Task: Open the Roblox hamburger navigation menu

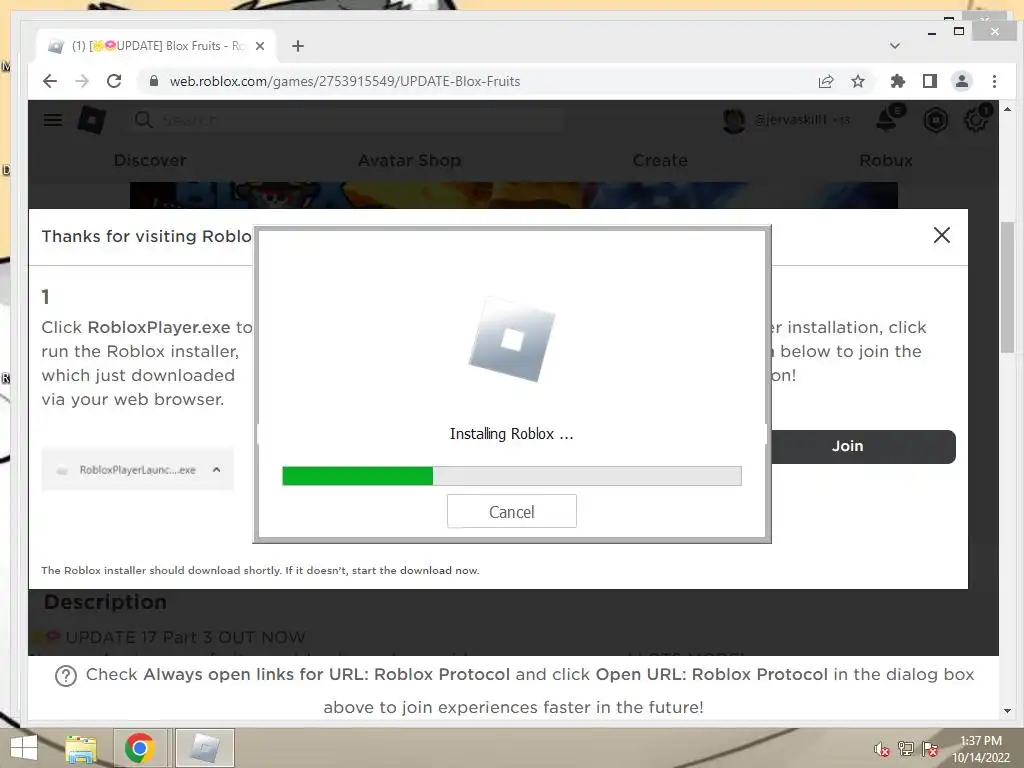Action: [x=53, y=120]
